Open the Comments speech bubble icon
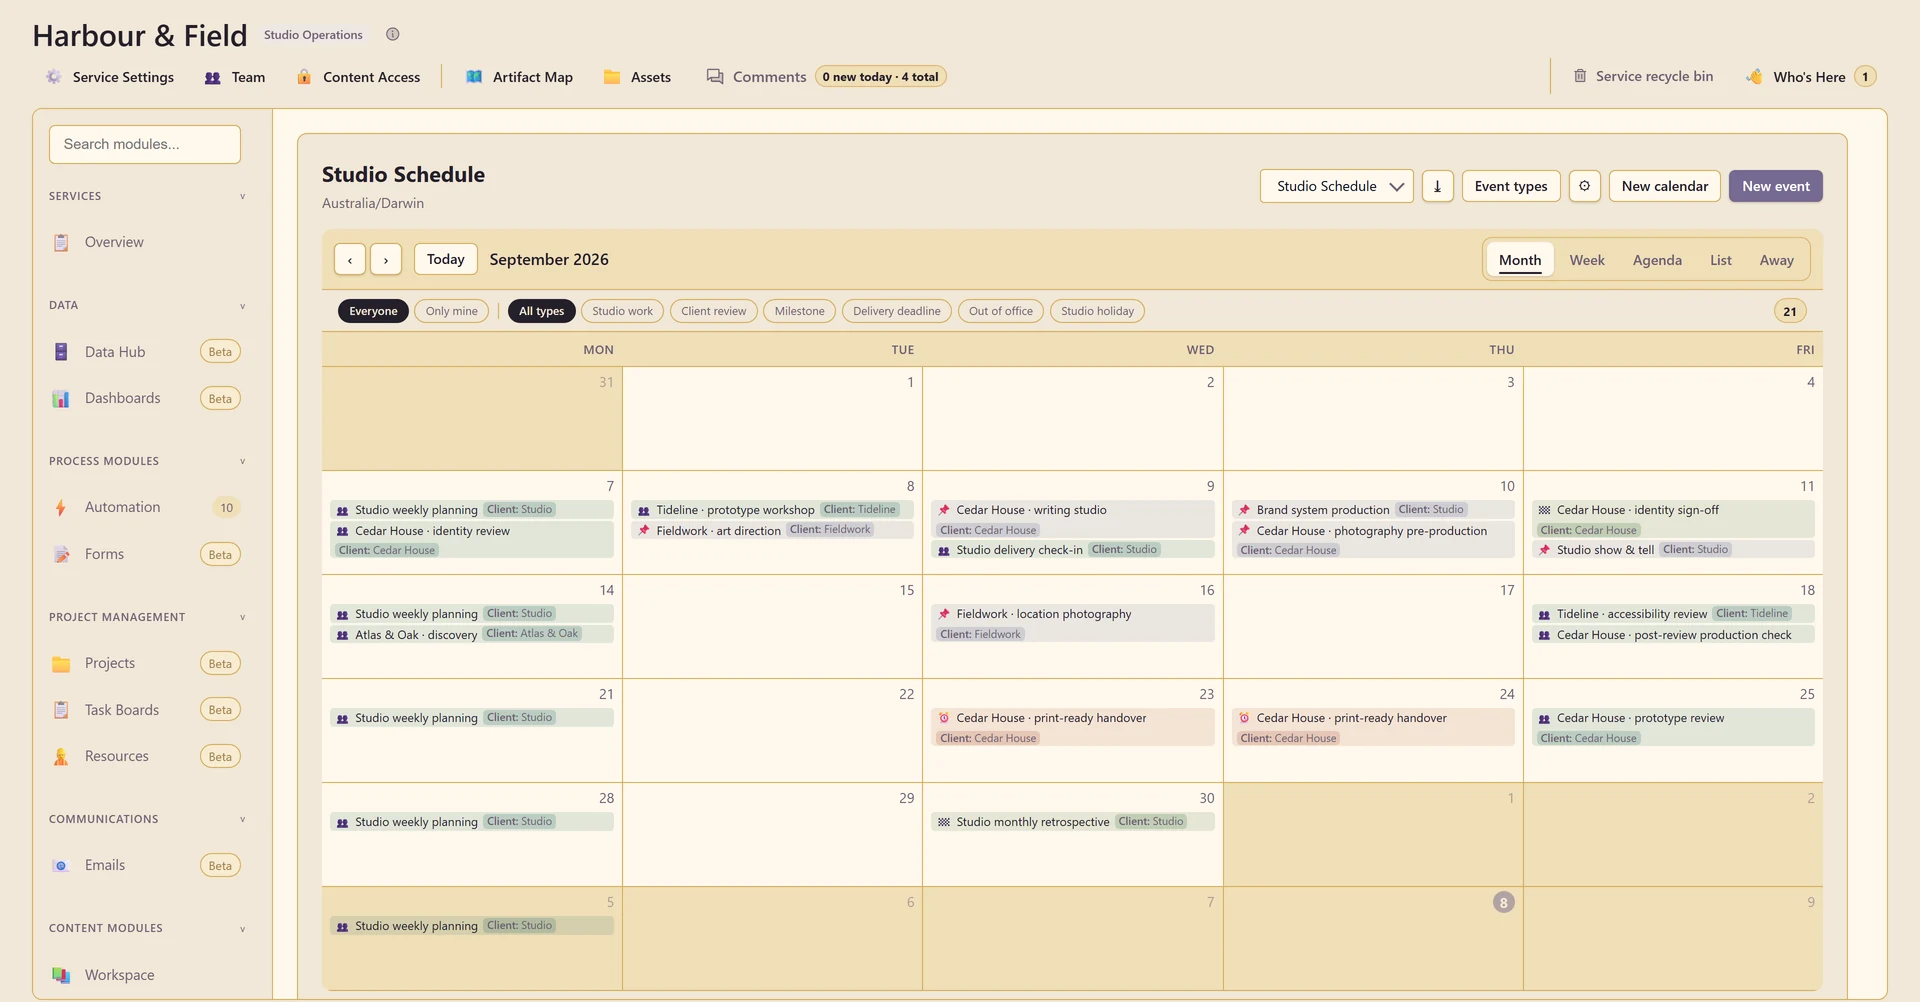Viewport: 1920px width, 1002px height. click(715, 77)
